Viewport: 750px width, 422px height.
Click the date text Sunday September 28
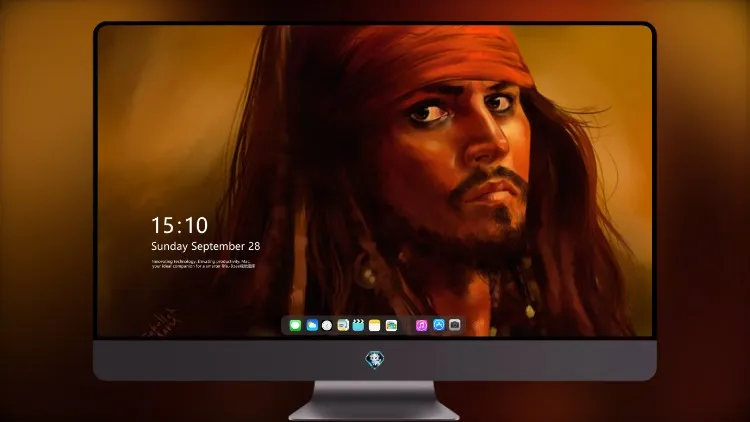click(x=206, y=246)
